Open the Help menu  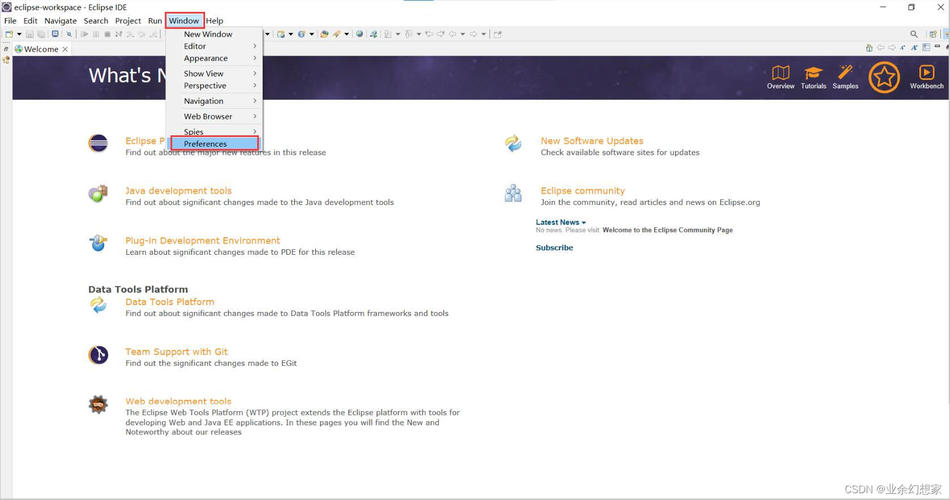pyautogui.click(x=214, y=21)
